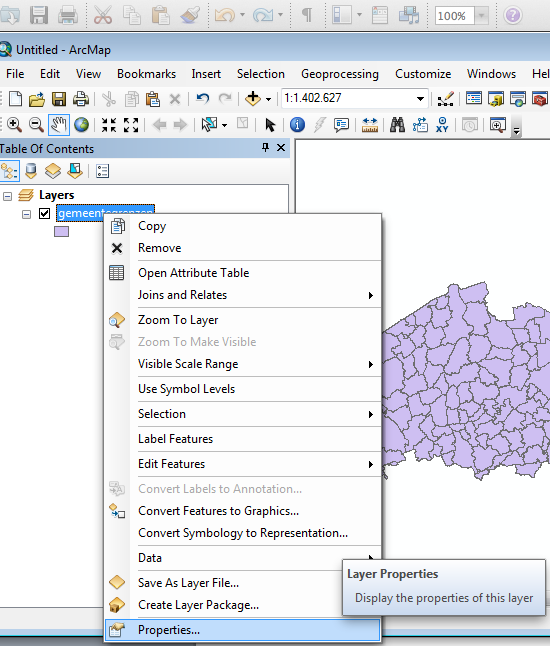Choose Open Attribute Table
The image size is (550, 646).
coord(243,273)
